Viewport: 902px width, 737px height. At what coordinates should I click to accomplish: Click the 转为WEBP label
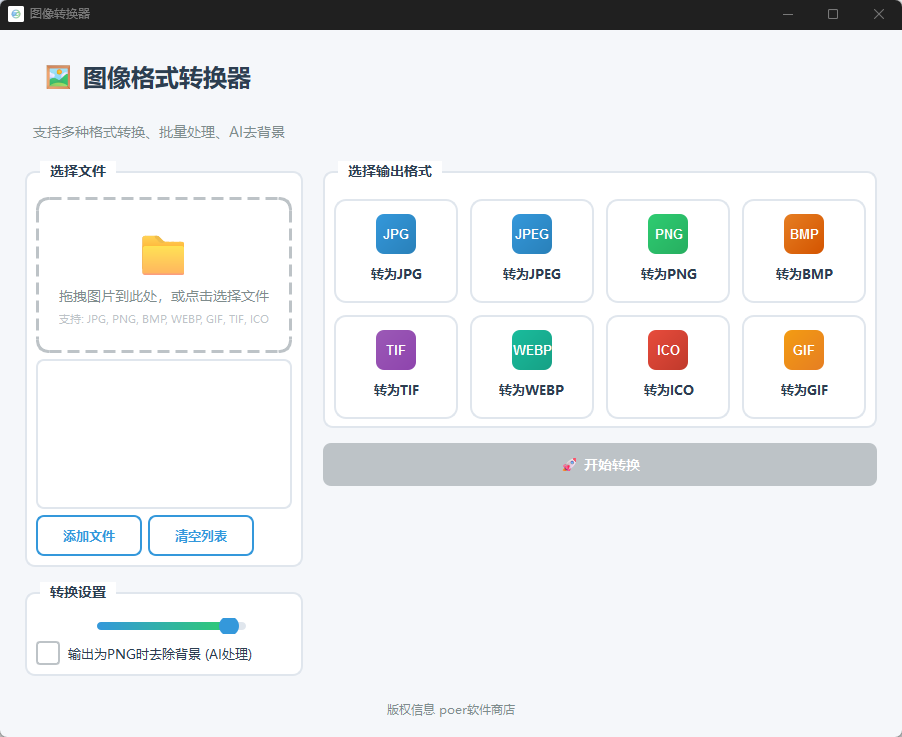click(532, 390)
